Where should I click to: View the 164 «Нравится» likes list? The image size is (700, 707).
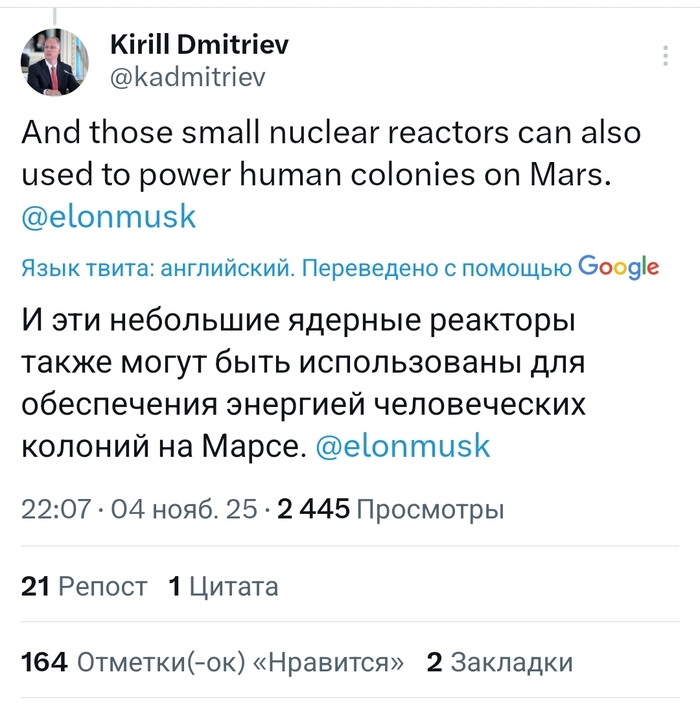pos(212,662)
